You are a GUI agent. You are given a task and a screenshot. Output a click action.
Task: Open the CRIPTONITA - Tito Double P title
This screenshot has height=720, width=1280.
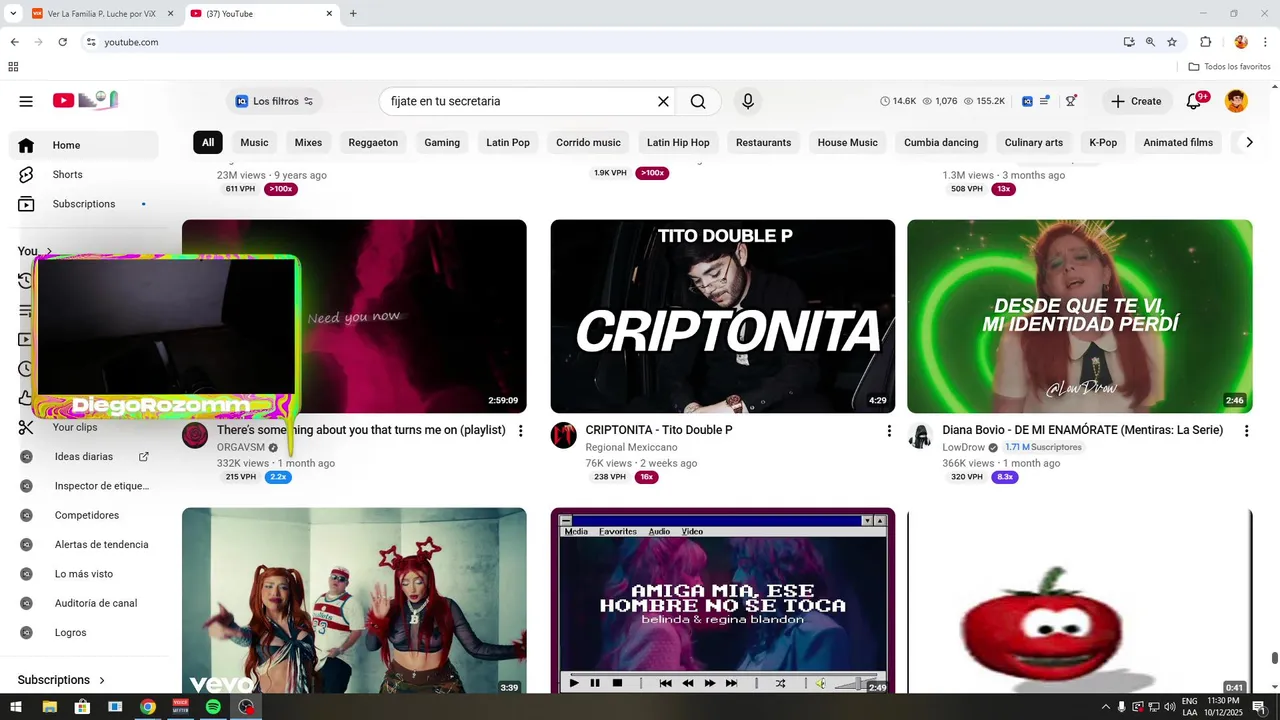coord(659,430)
